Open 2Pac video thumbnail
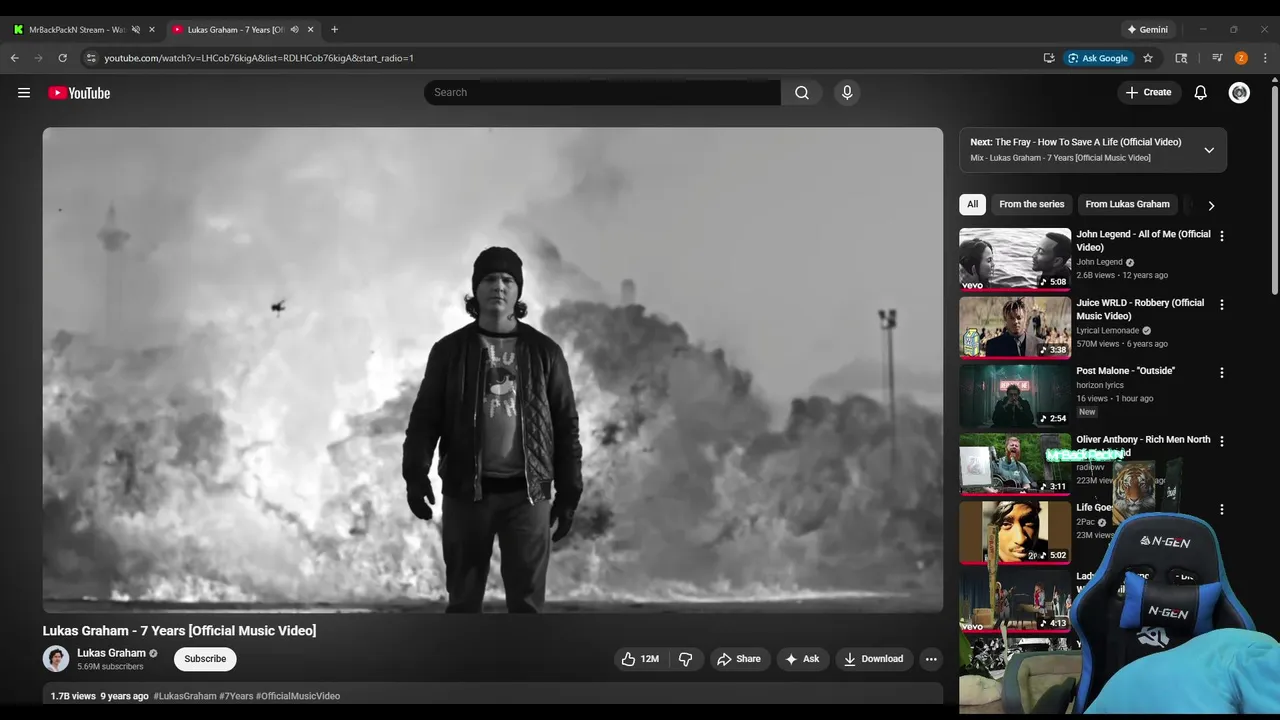Screen dimensions: 1280x720 [x=1015, y=532]
